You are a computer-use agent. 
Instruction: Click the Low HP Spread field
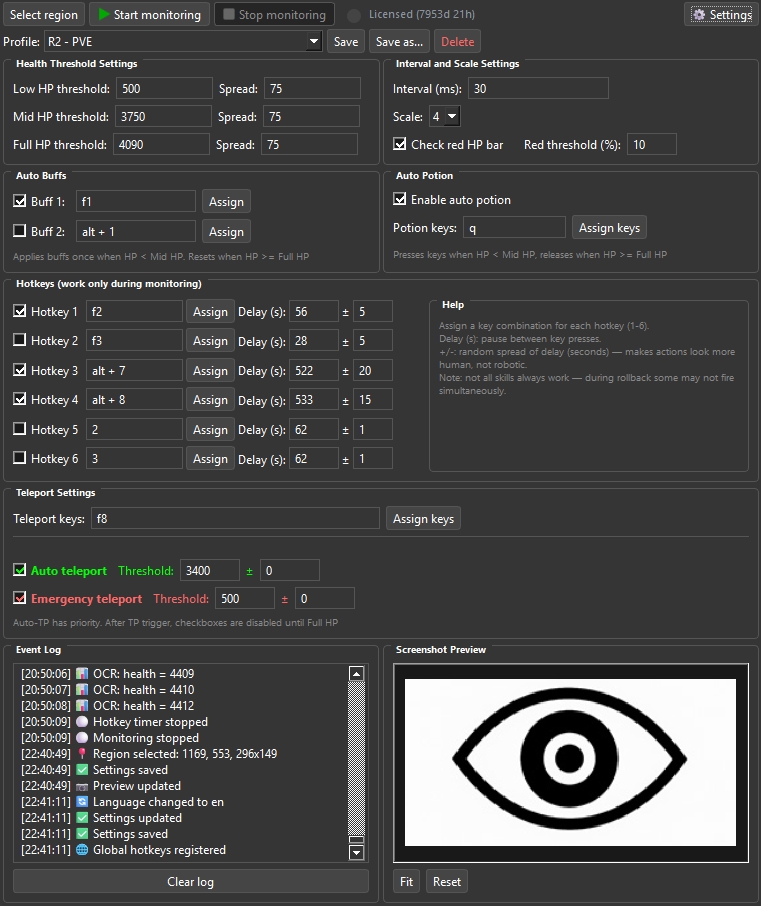313,88
